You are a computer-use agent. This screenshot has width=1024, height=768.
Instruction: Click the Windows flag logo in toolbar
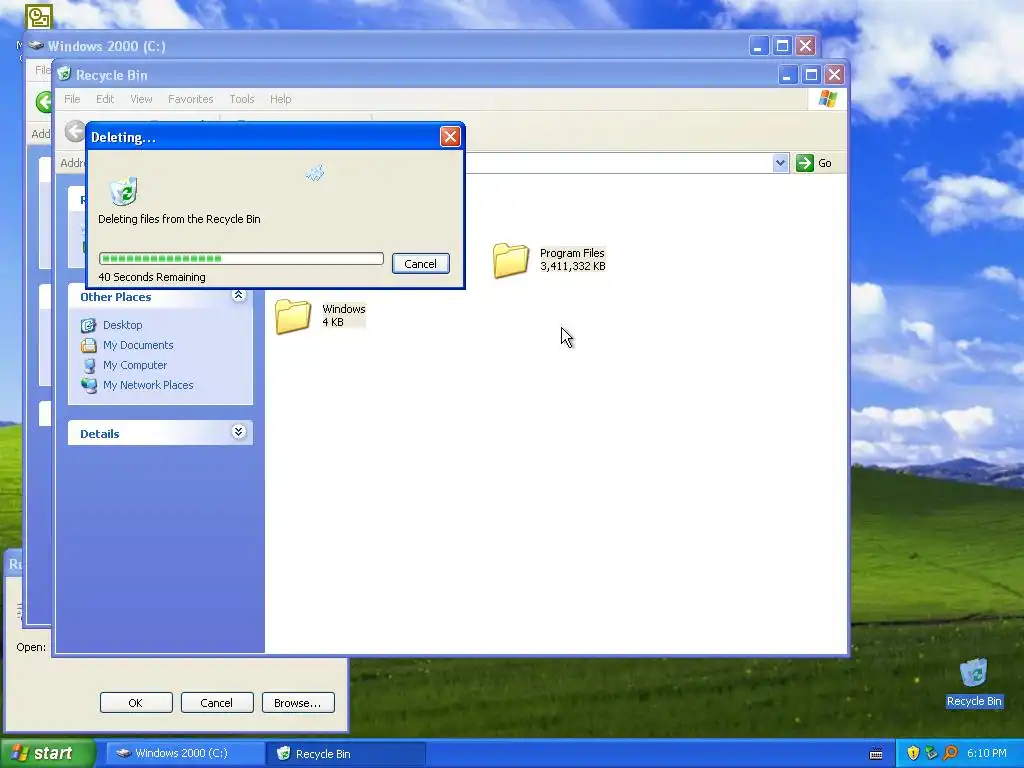click(x=828, y=99)
